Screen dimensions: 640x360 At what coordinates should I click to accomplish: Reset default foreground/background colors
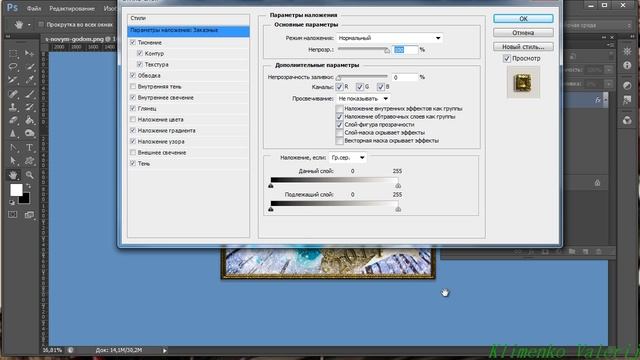(11, 202)
